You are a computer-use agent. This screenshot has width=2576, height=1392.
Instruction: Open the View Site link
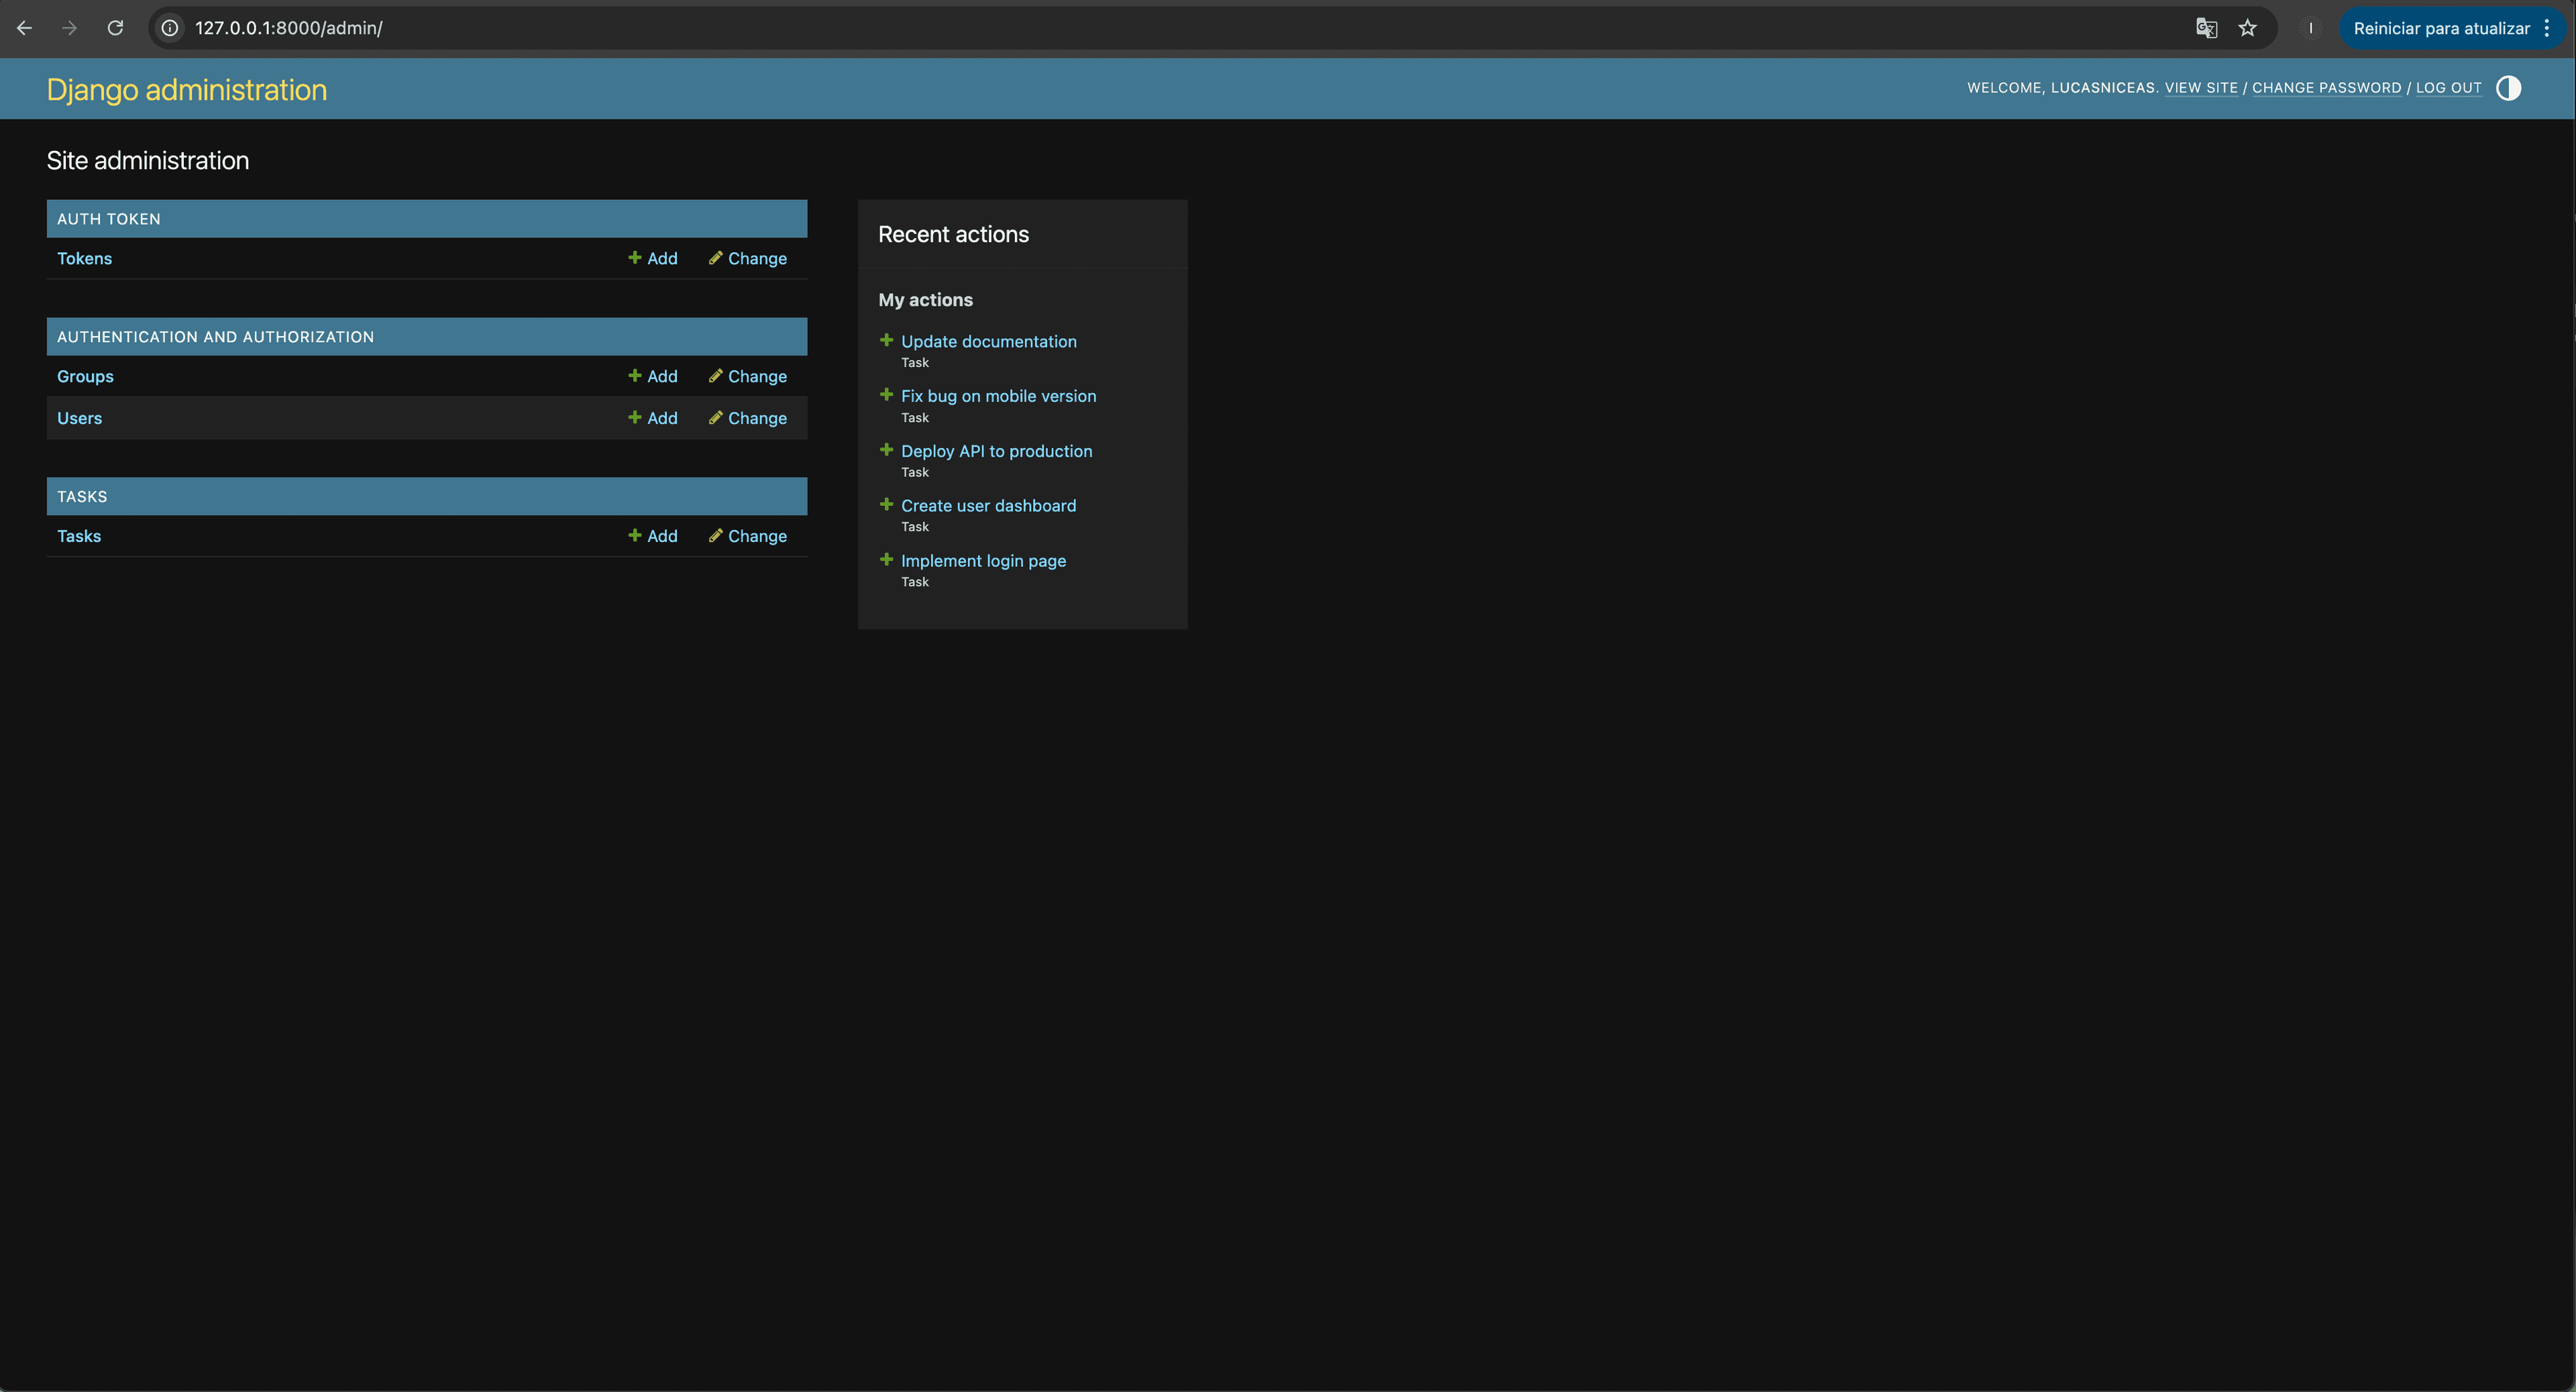coord(2201,88)
